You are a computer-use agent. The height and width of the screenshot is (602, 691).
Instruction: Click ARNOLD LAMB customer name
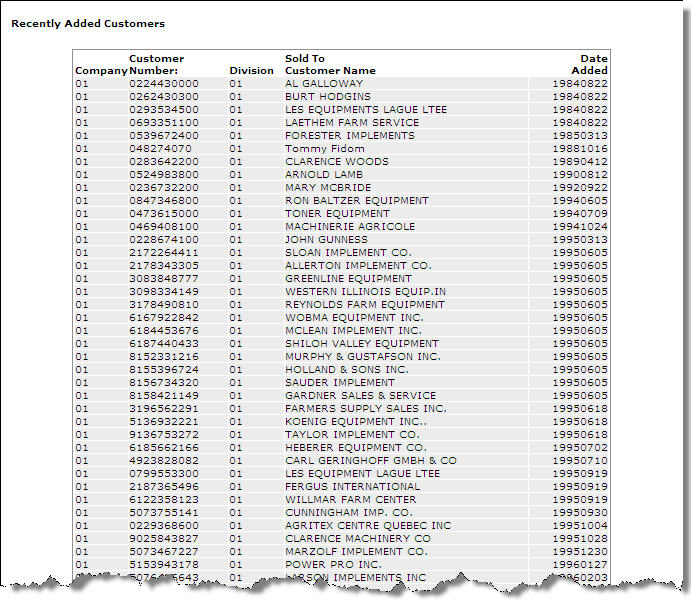[x=323, y=175]
